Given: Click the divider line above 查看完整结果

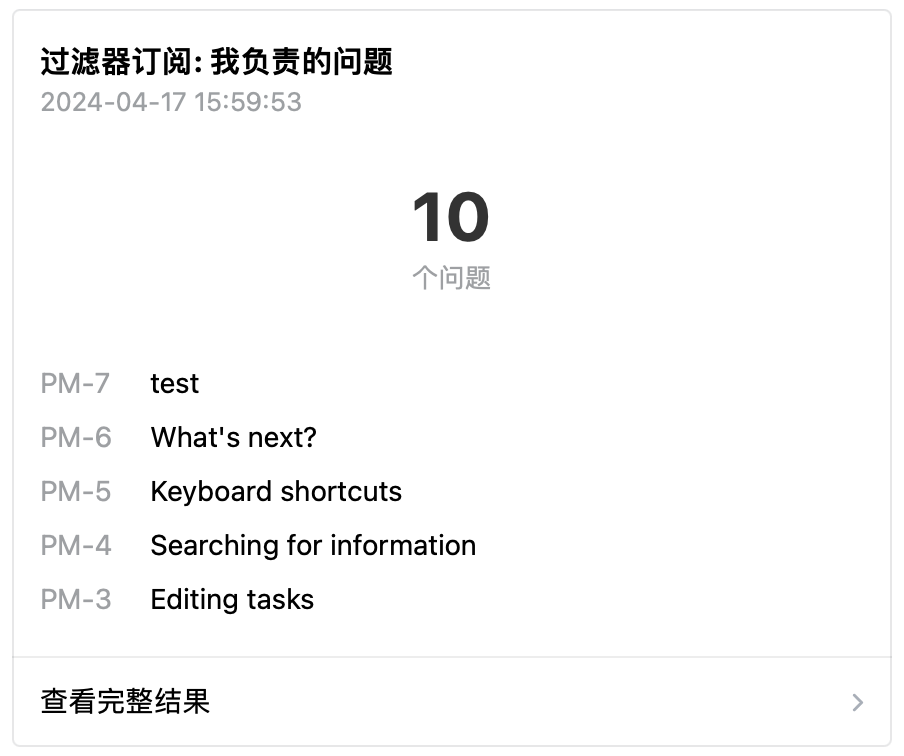Looking at the screenshot, I should click(451, 657).
